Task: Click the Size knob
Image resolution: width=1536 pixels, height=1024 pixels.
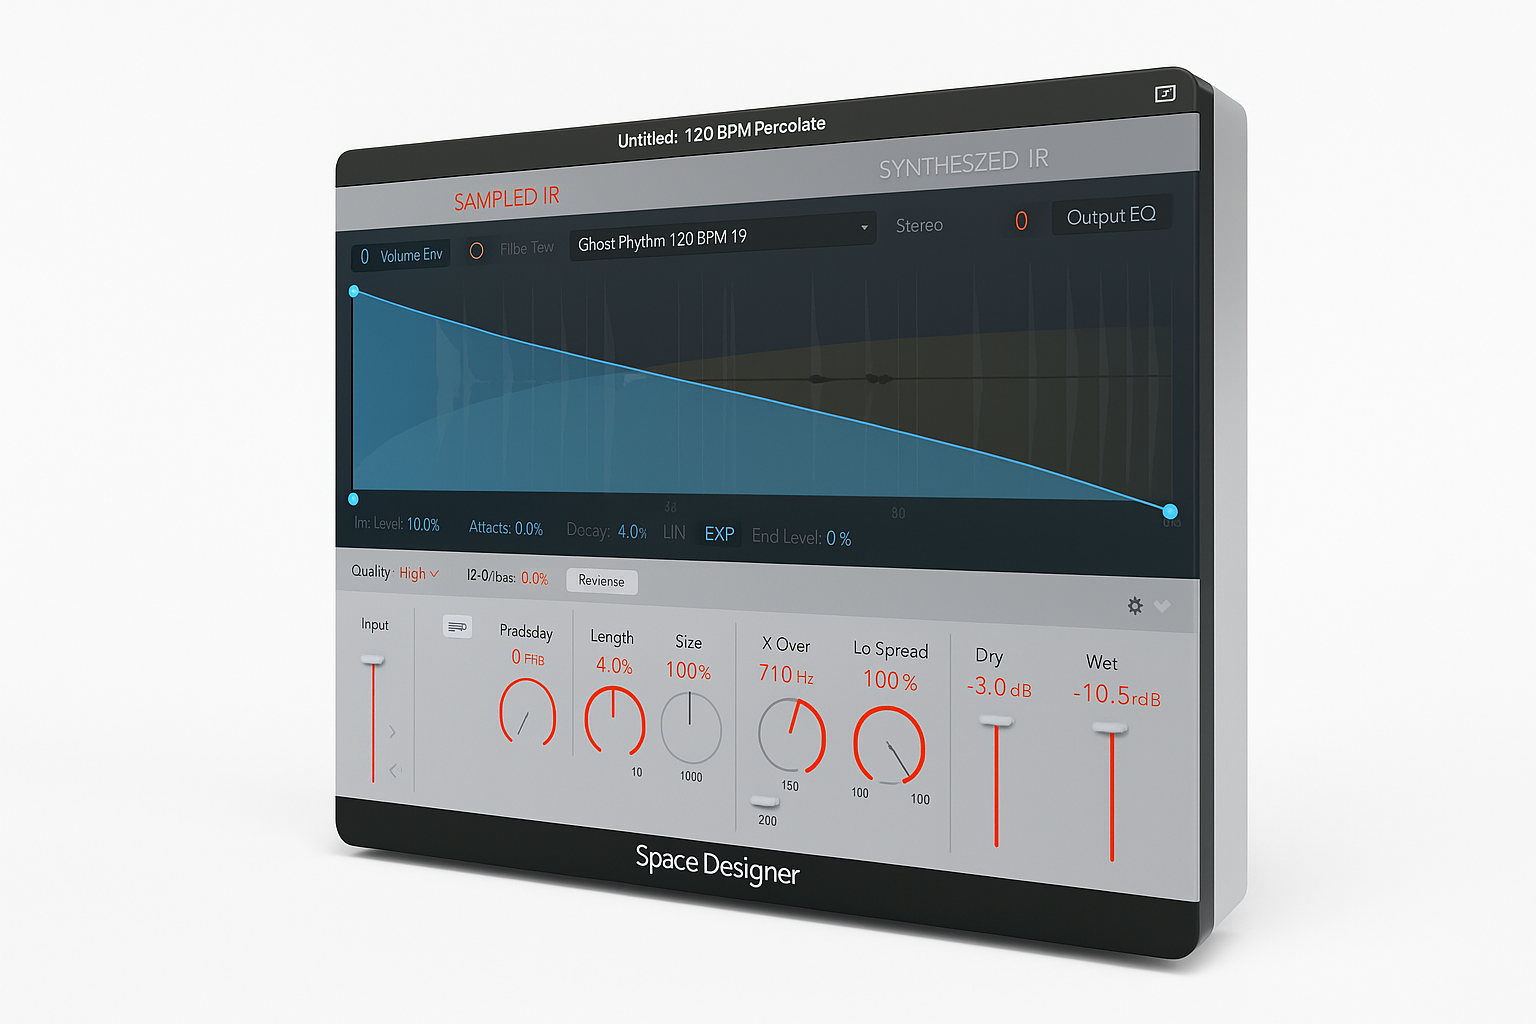Action: 691,728
